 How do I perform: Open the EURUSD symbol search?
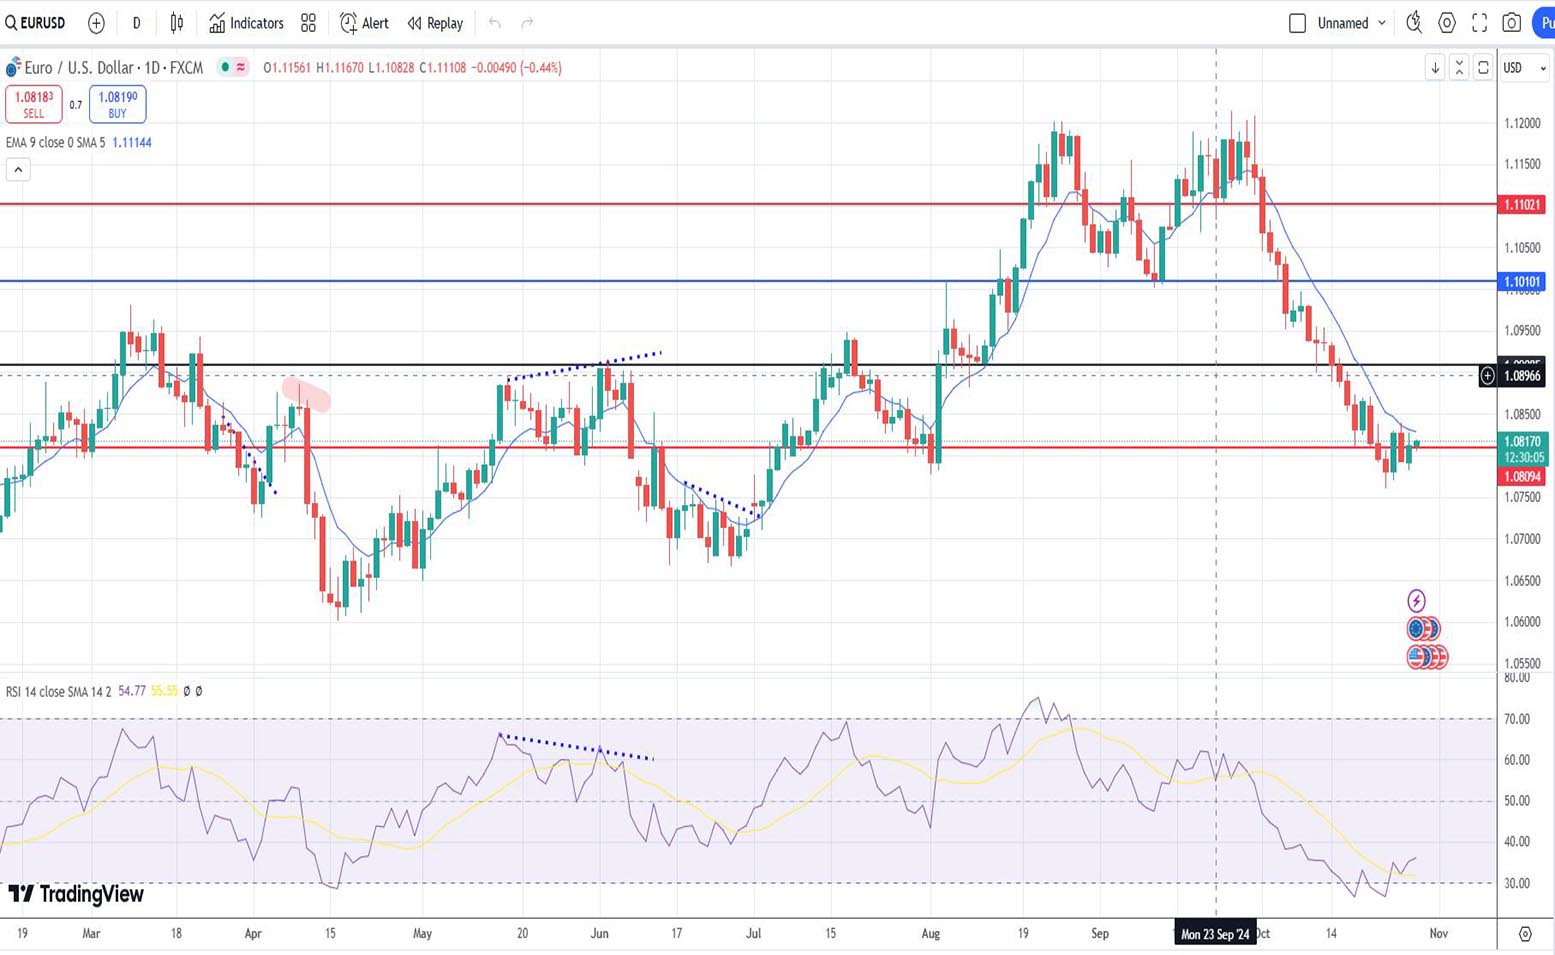[x=36, y=23]
